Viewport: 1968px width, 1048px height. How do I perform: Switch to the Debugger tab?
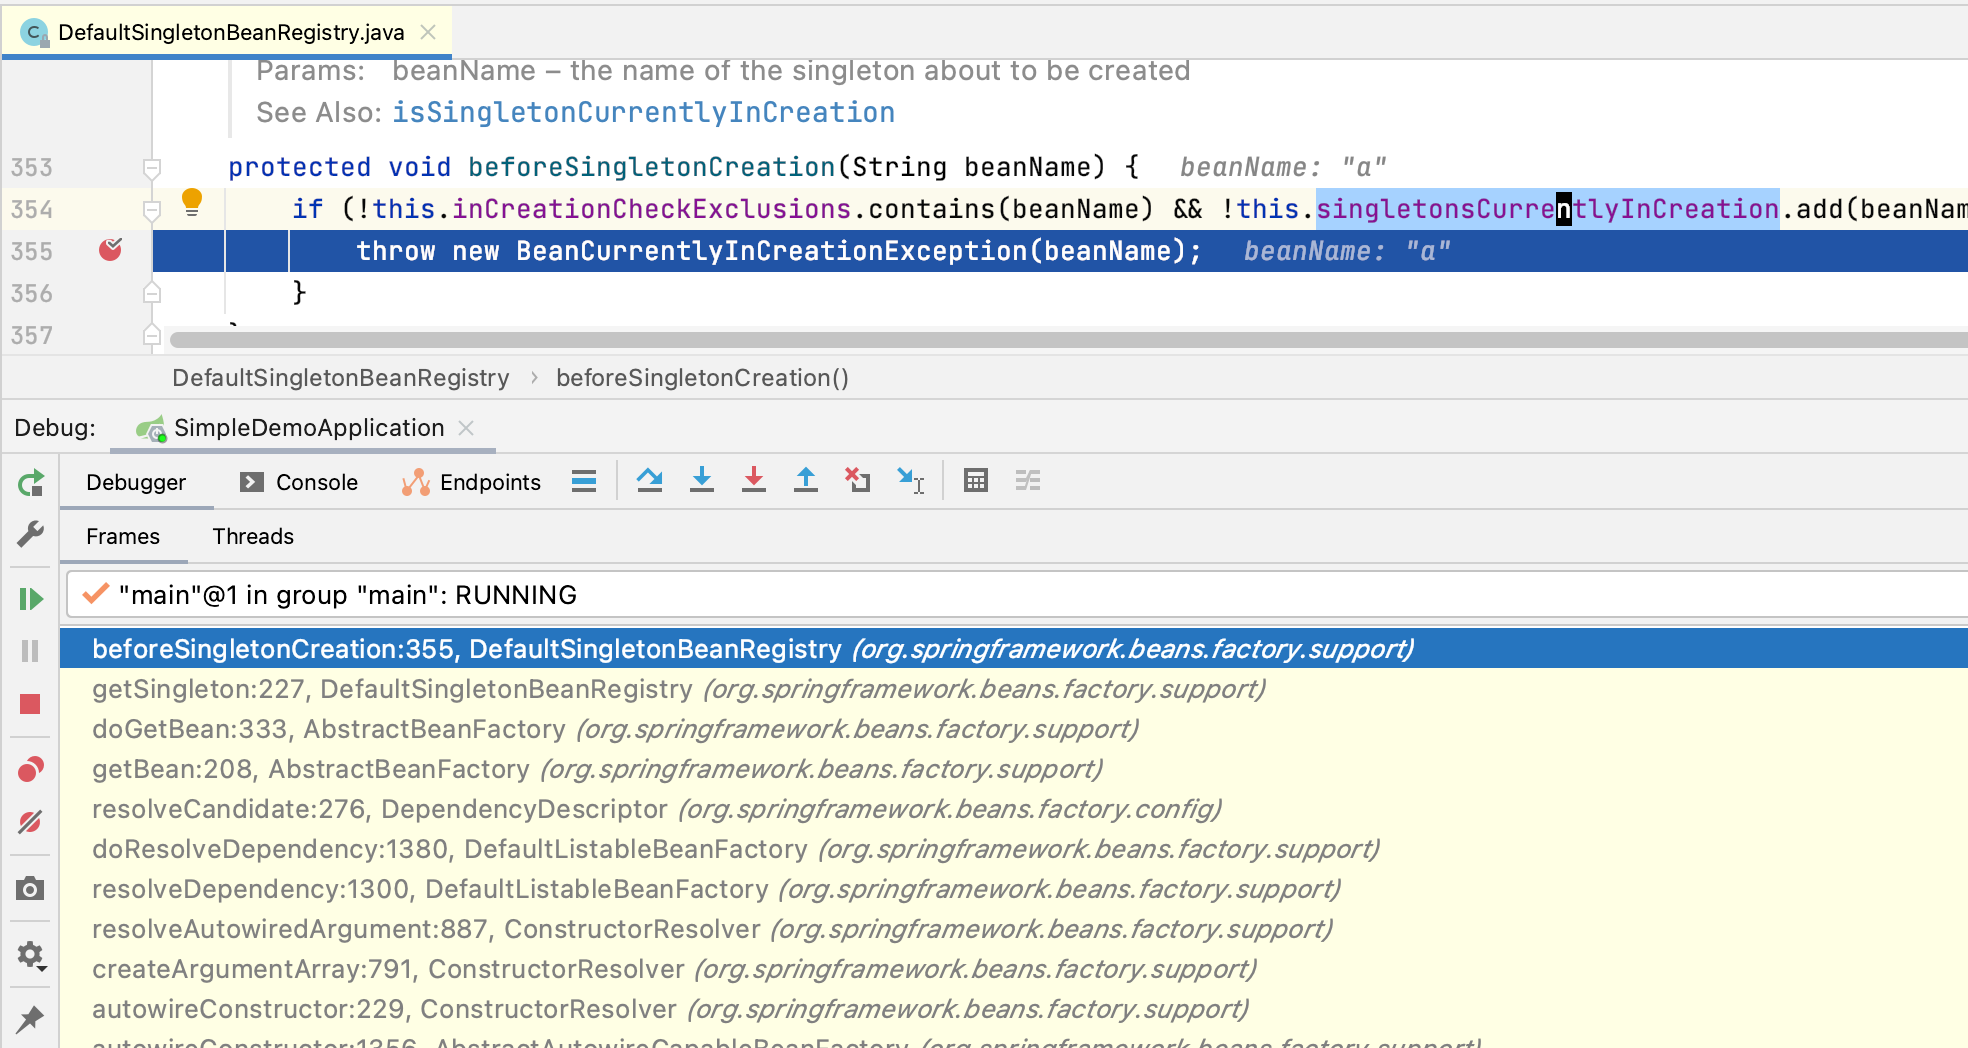click(136, 482)
